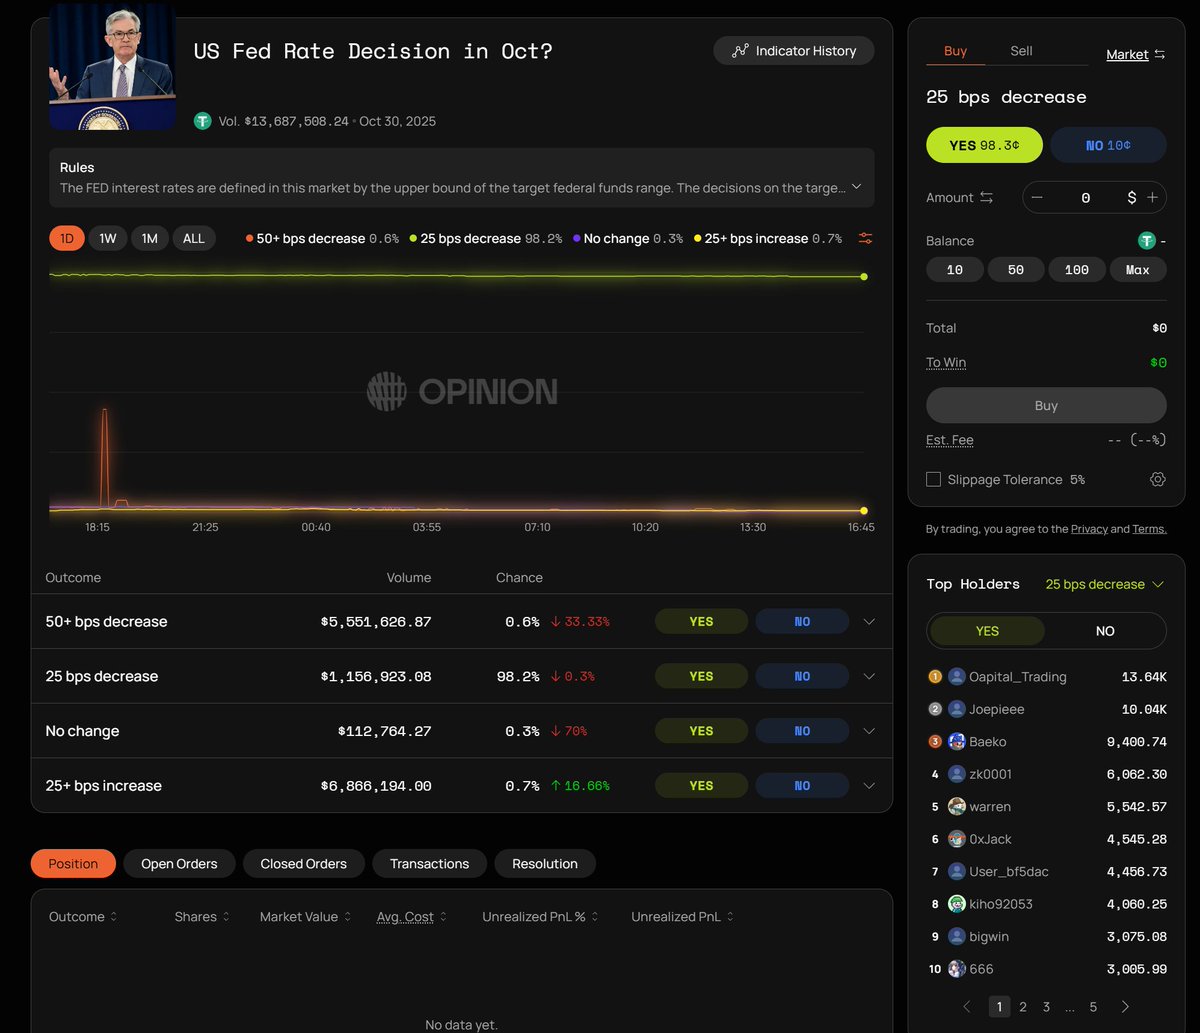The height and width of the screenshot is (1033, 1200).
Task: Open Top Holders outcome dropdown
Action: [x=1105, y=584]
